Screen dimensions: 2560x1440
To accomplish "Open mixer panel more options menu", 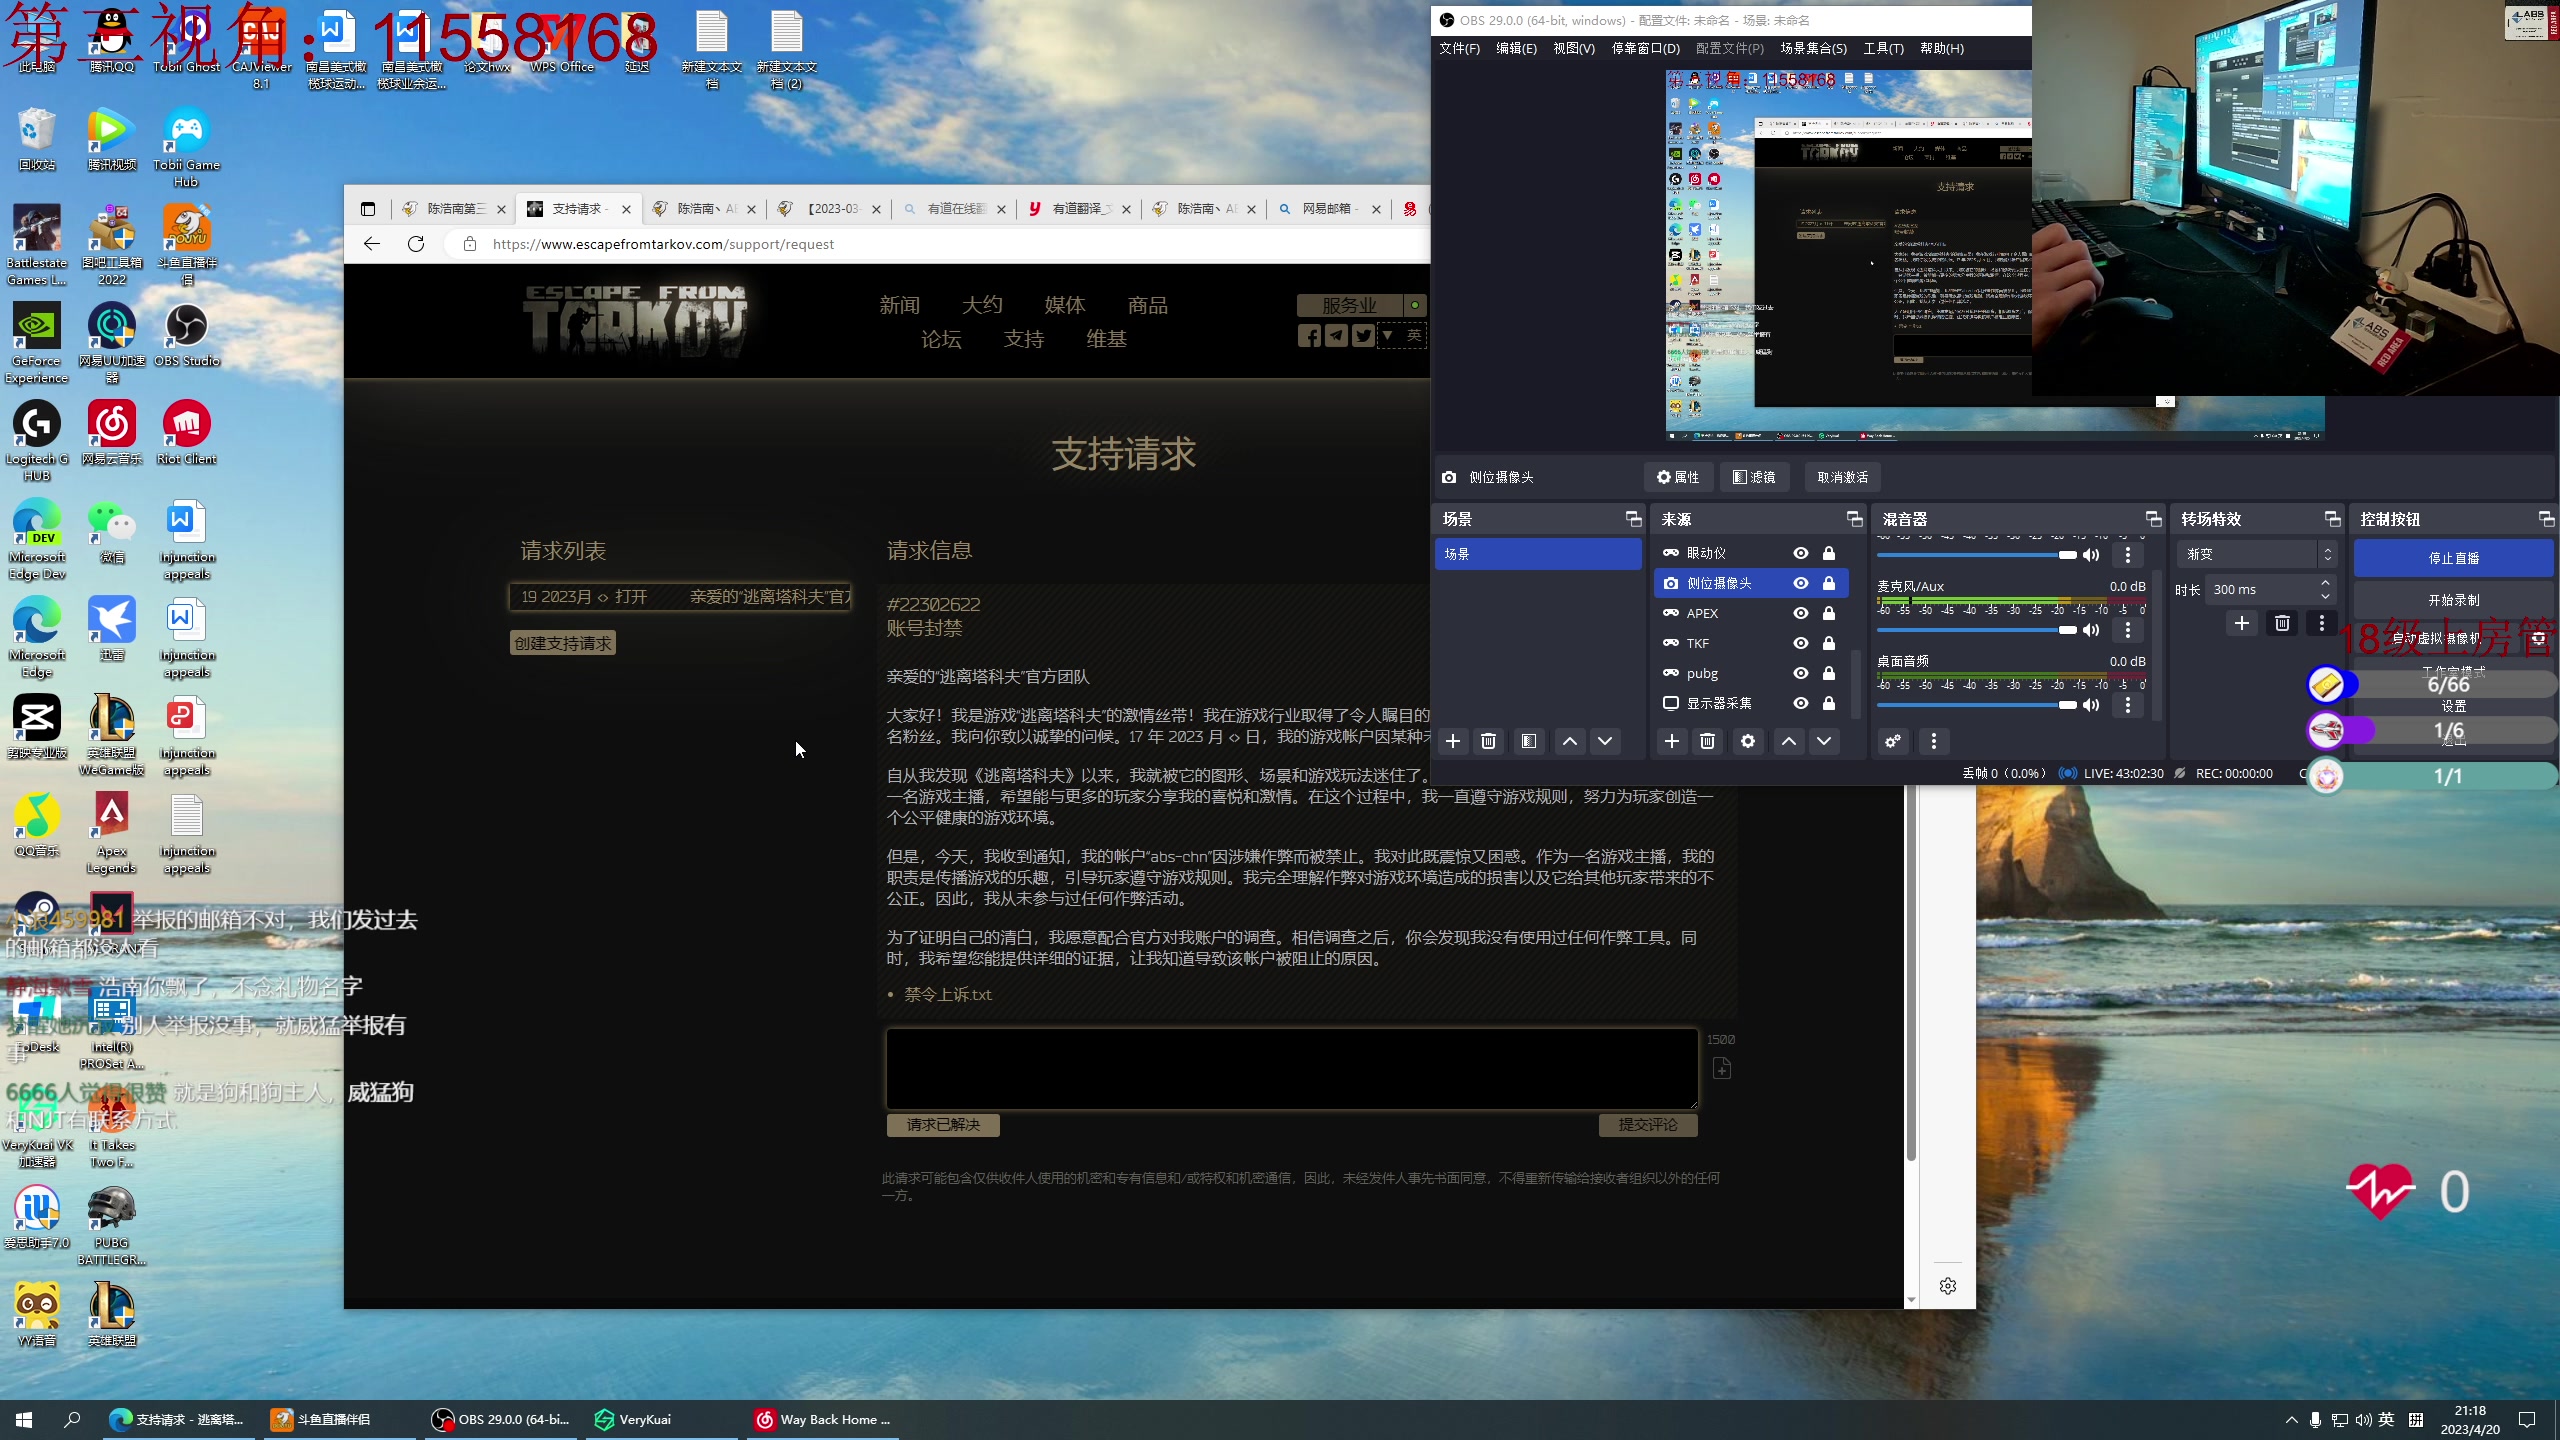I will click(x=1933, y=741).
